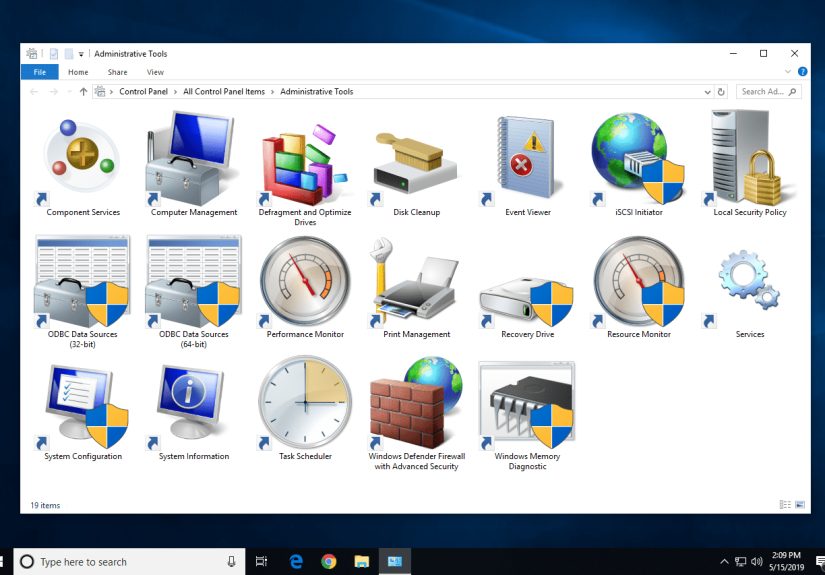
Task: Switch to large icons view layout
Action: coord(800,505)
